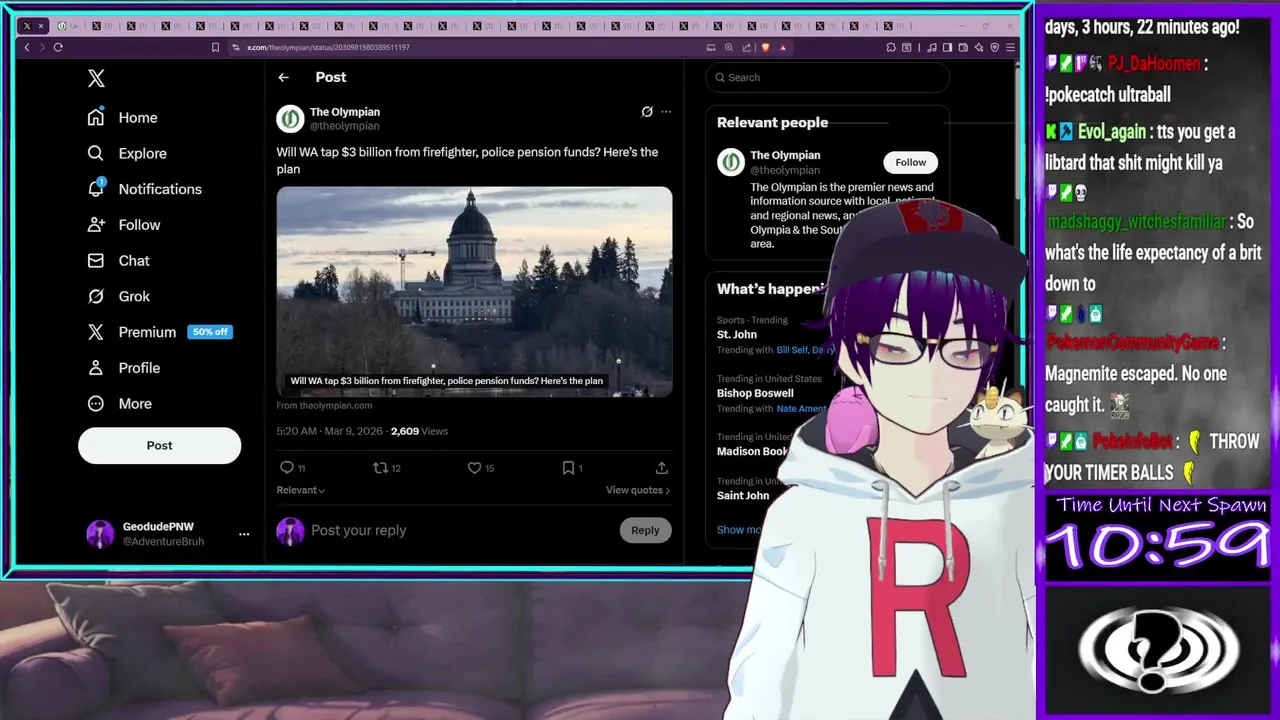Follow The Olympian in Relevant people
Image resolution: width=1280 pixels, height=720 pixels.
click(910, 162)
